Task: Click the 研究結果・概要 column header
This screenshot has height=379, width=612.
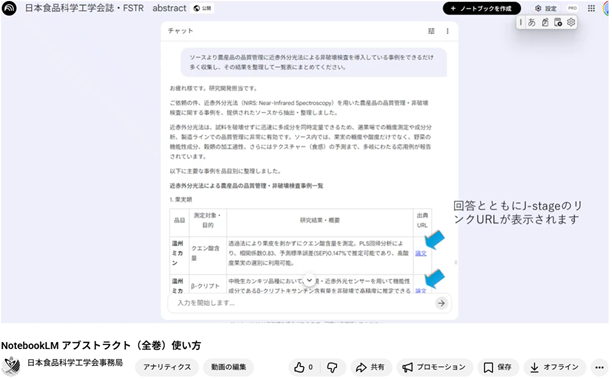Action: pos(320,221)
